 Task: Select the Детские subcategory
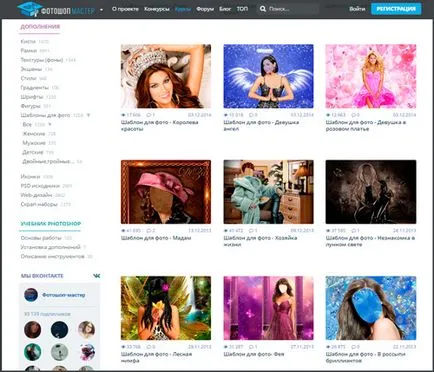(x=33, y=152)
